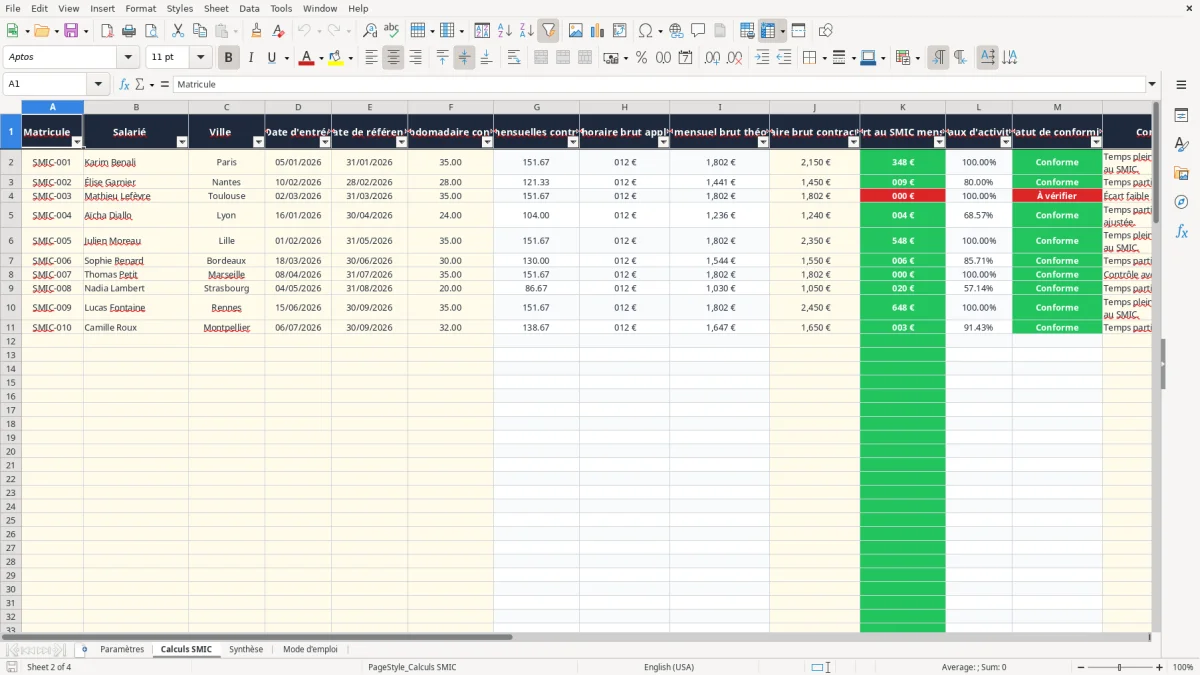Open the font size dropdown
The width and height of the screenshot is (1200, 675).
(x=200, y=58)
